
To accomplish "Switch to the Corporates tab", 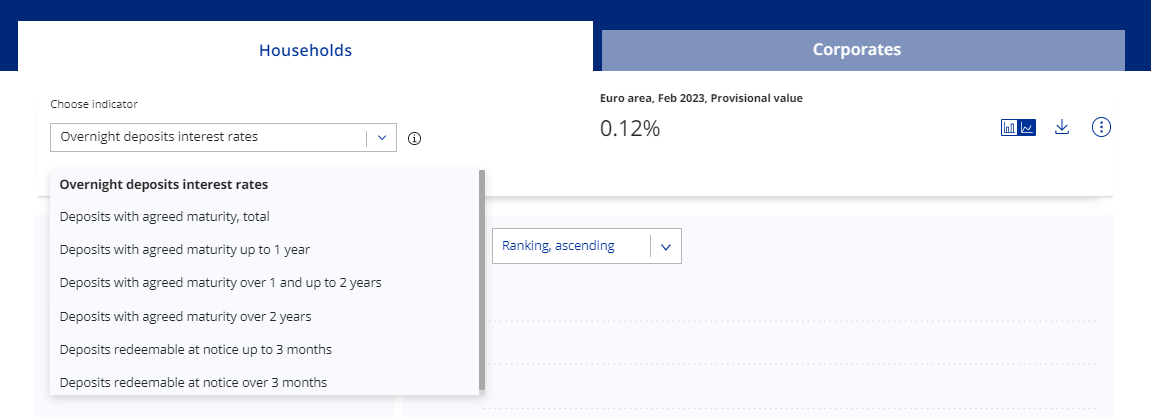I will pyautogui.click(x=856, y=49).
